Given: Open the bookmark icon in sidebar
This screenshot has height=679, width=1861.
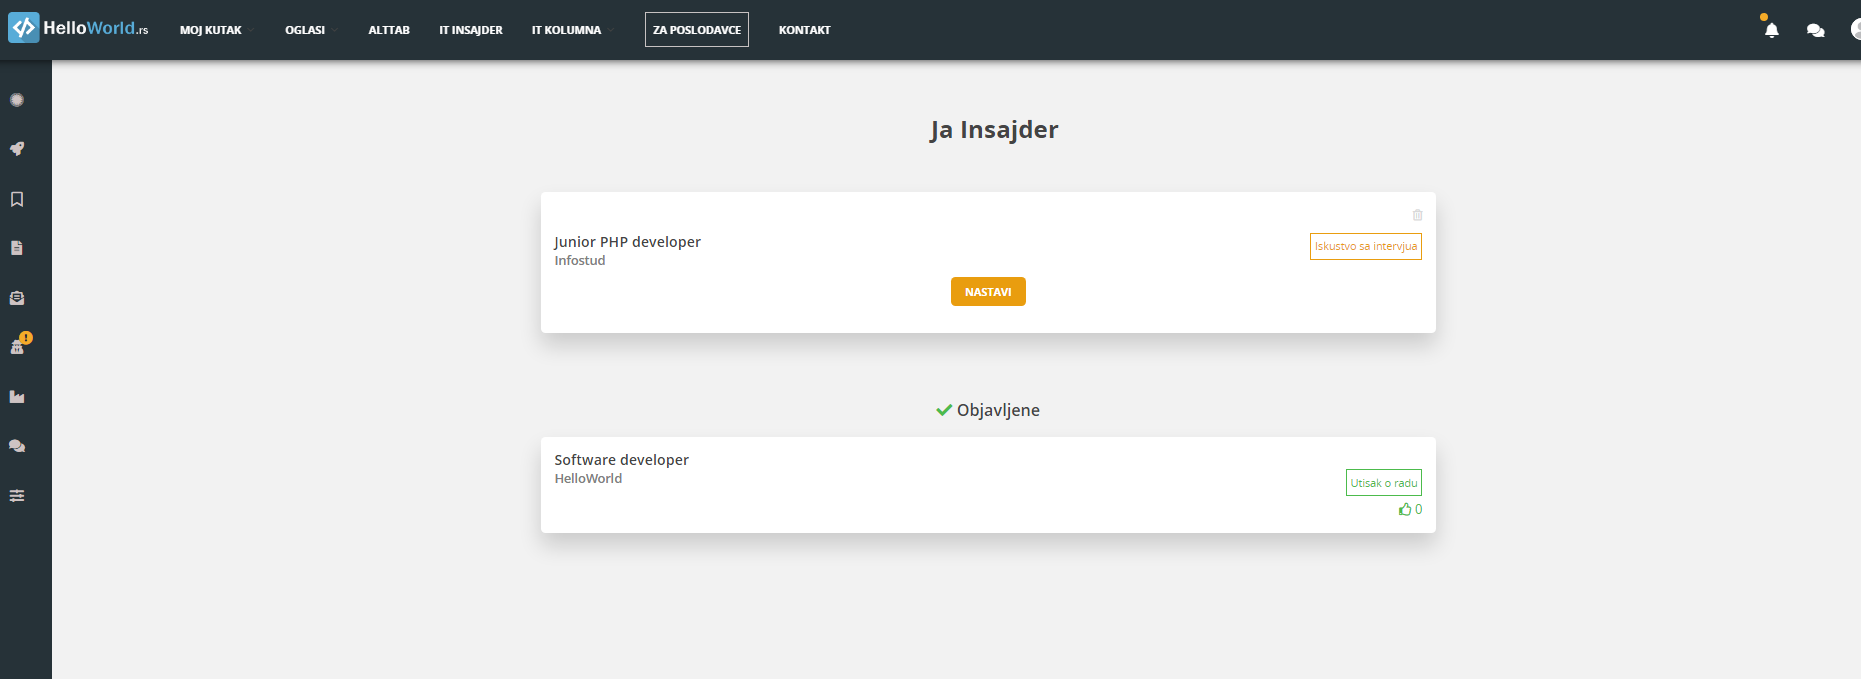Looking at the screenshot, I should (x=17, y=199).
